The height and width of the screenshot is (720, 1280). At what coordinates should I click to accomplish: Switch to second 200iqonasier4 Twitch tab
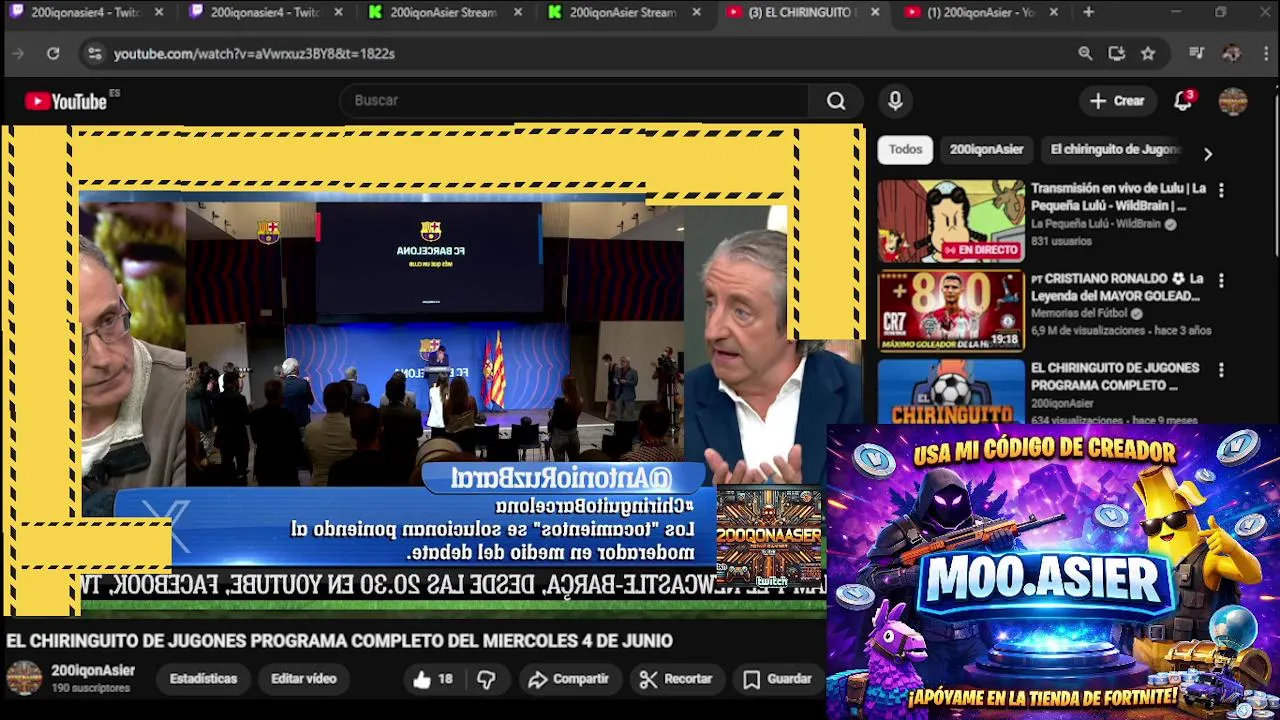(266, 13)
